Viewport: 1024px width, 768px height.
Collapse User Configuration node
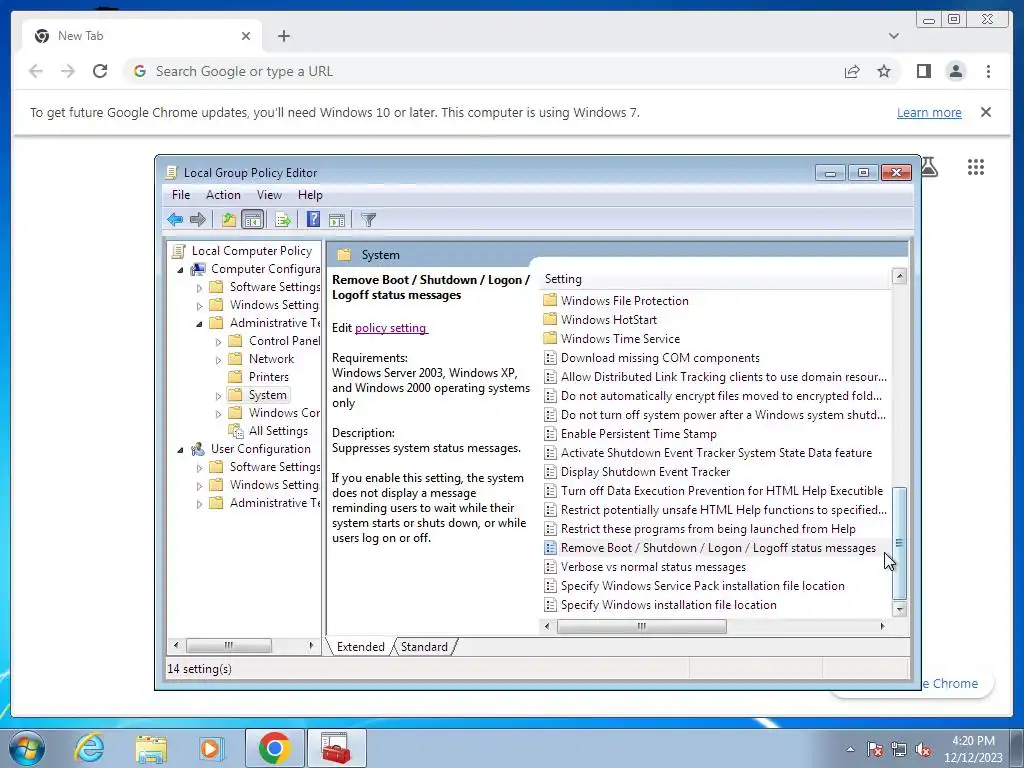[181, 450]
